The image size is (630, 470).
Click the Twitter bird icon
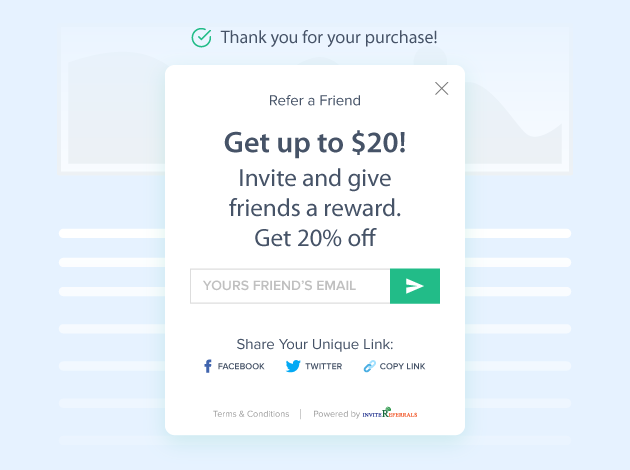[x=293, y=366]
